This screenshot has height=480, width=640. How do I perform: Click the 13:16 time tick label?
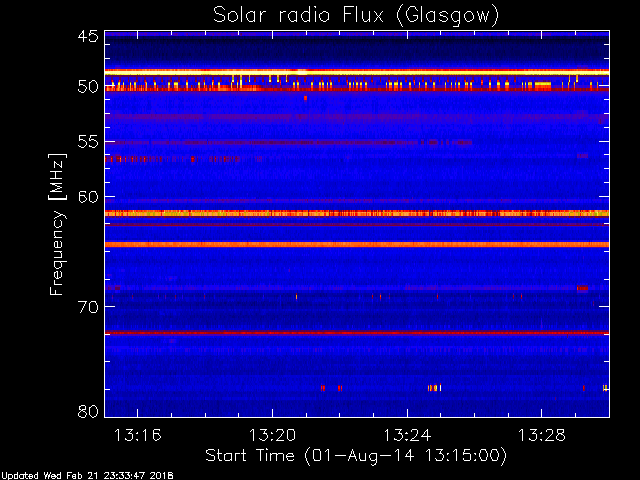(138, 436)
